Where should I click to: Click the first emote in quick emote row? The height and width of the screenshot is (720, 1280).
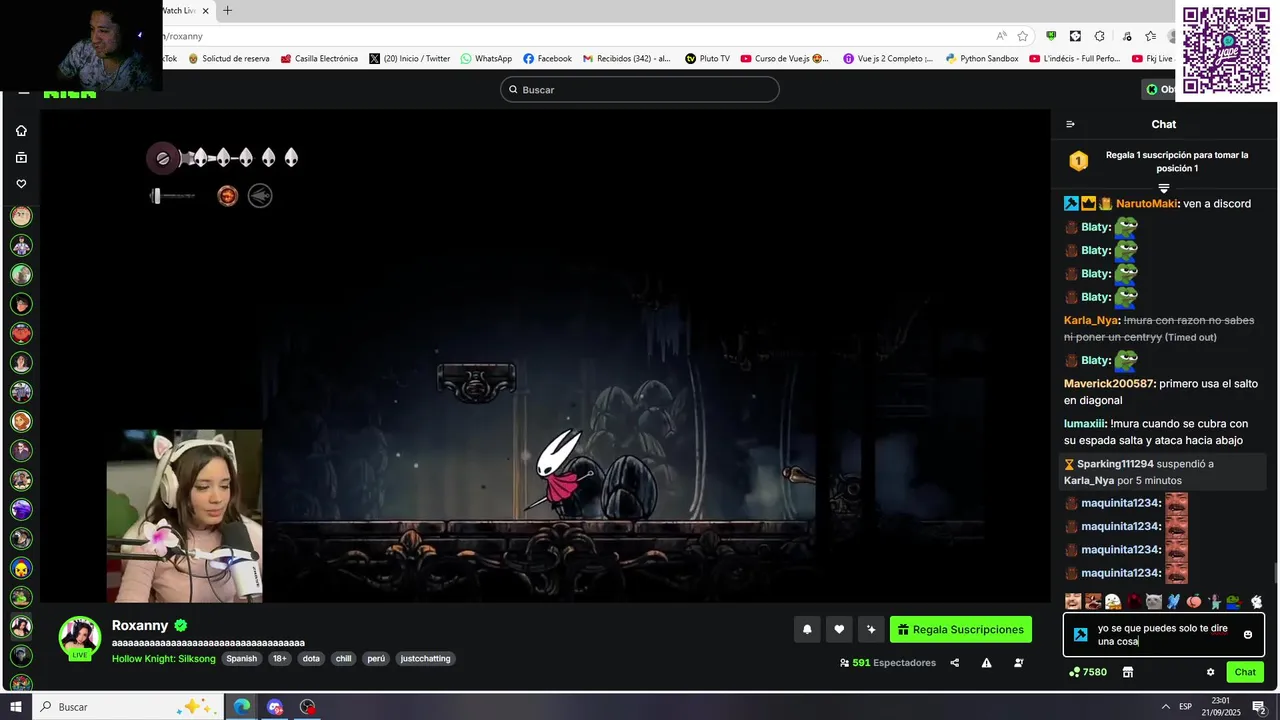1073,601
